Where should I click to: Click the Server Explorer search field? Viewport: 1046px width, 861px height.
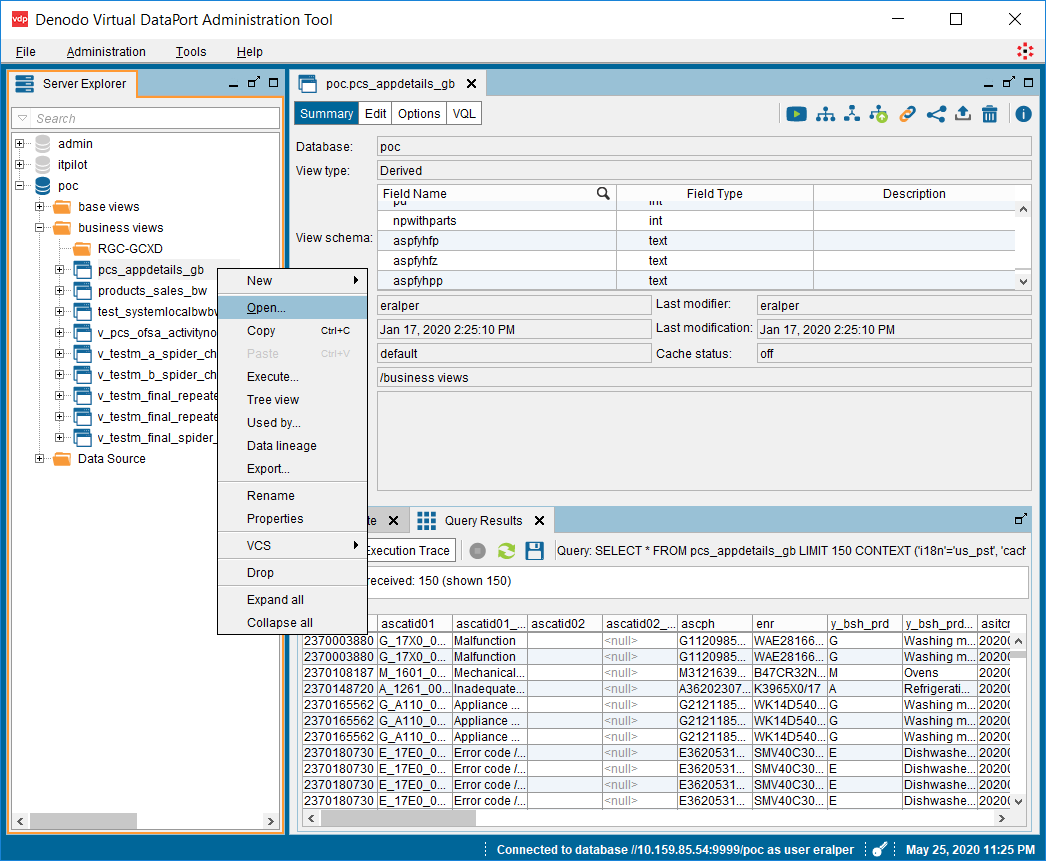pyautogui.click(x=155, y=118)
